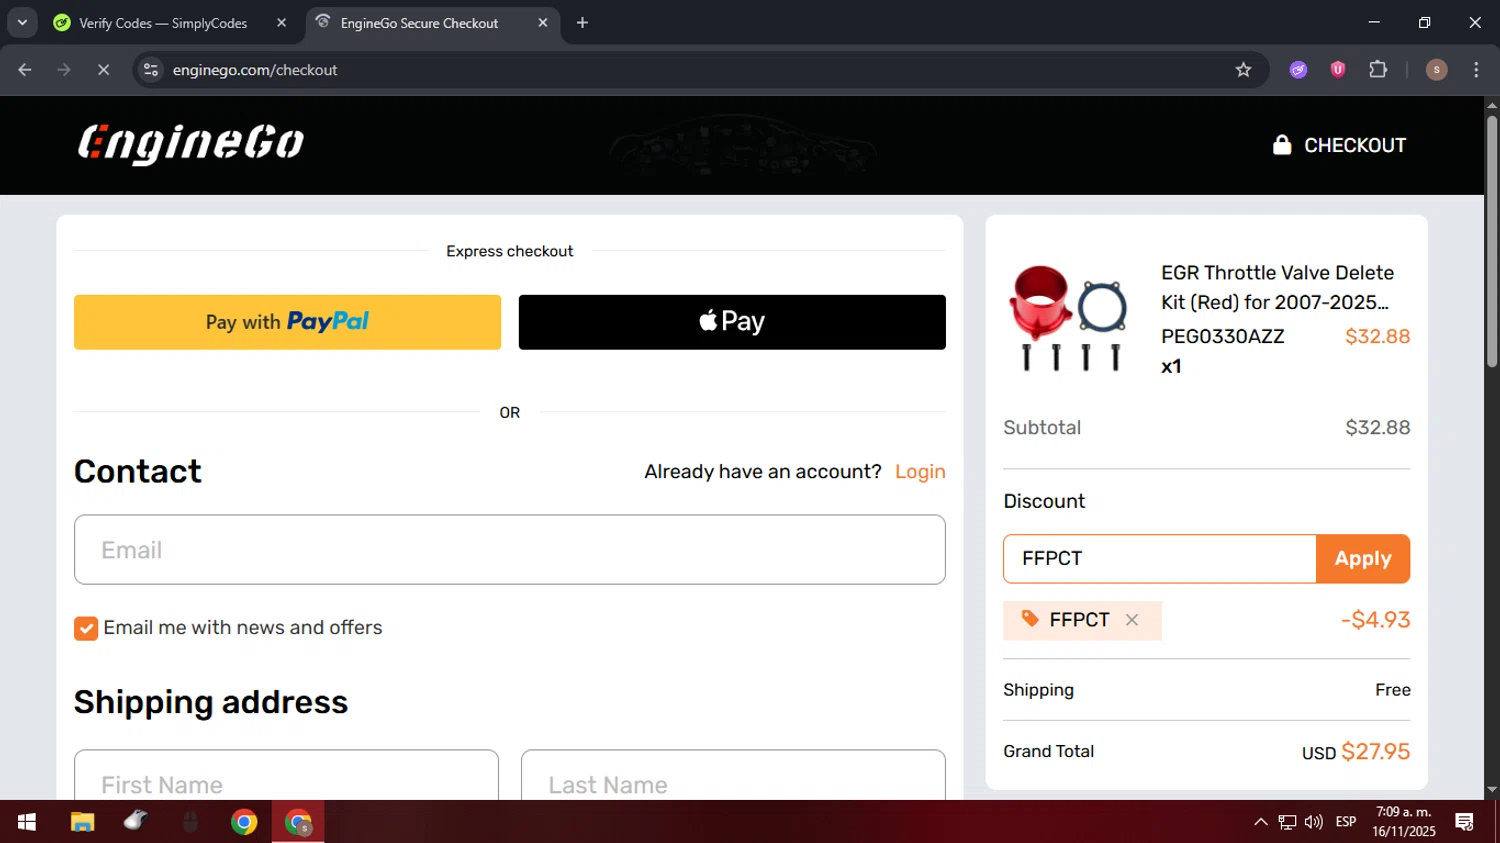The width and height of the screenshot is (1500, 843).
Task: Click the -$4.93 discount amount
Action: (x=1376, y=620)
